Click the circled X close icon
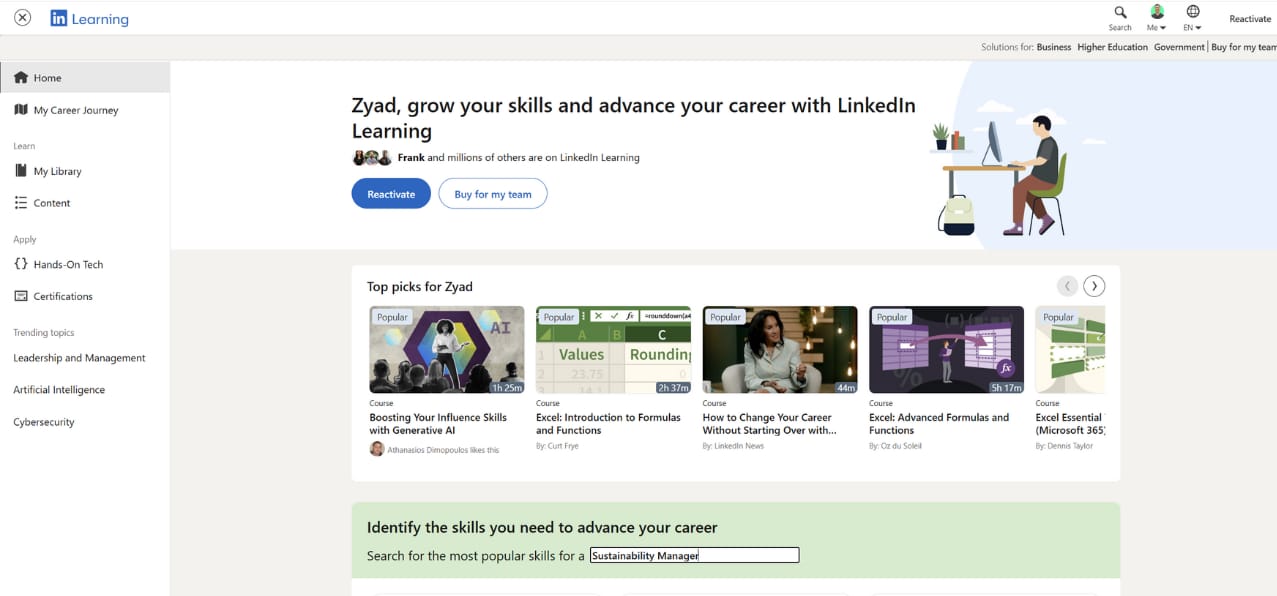The image size is (1277, 596). (22, 18)
